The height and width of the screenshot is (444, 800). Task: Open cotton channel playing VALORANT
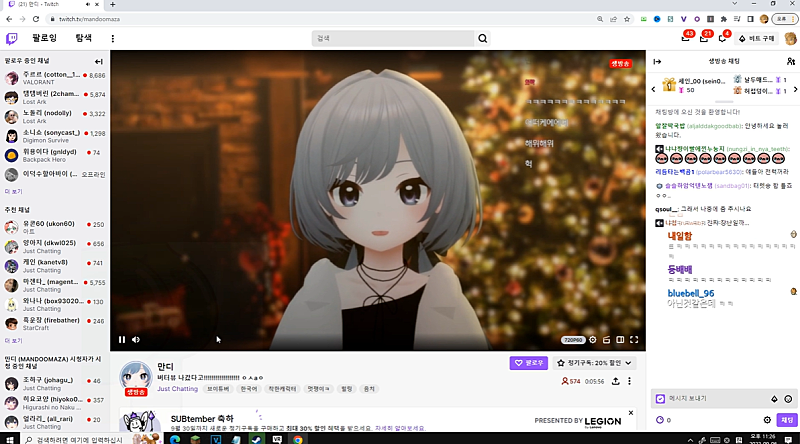tap(55, 78)
